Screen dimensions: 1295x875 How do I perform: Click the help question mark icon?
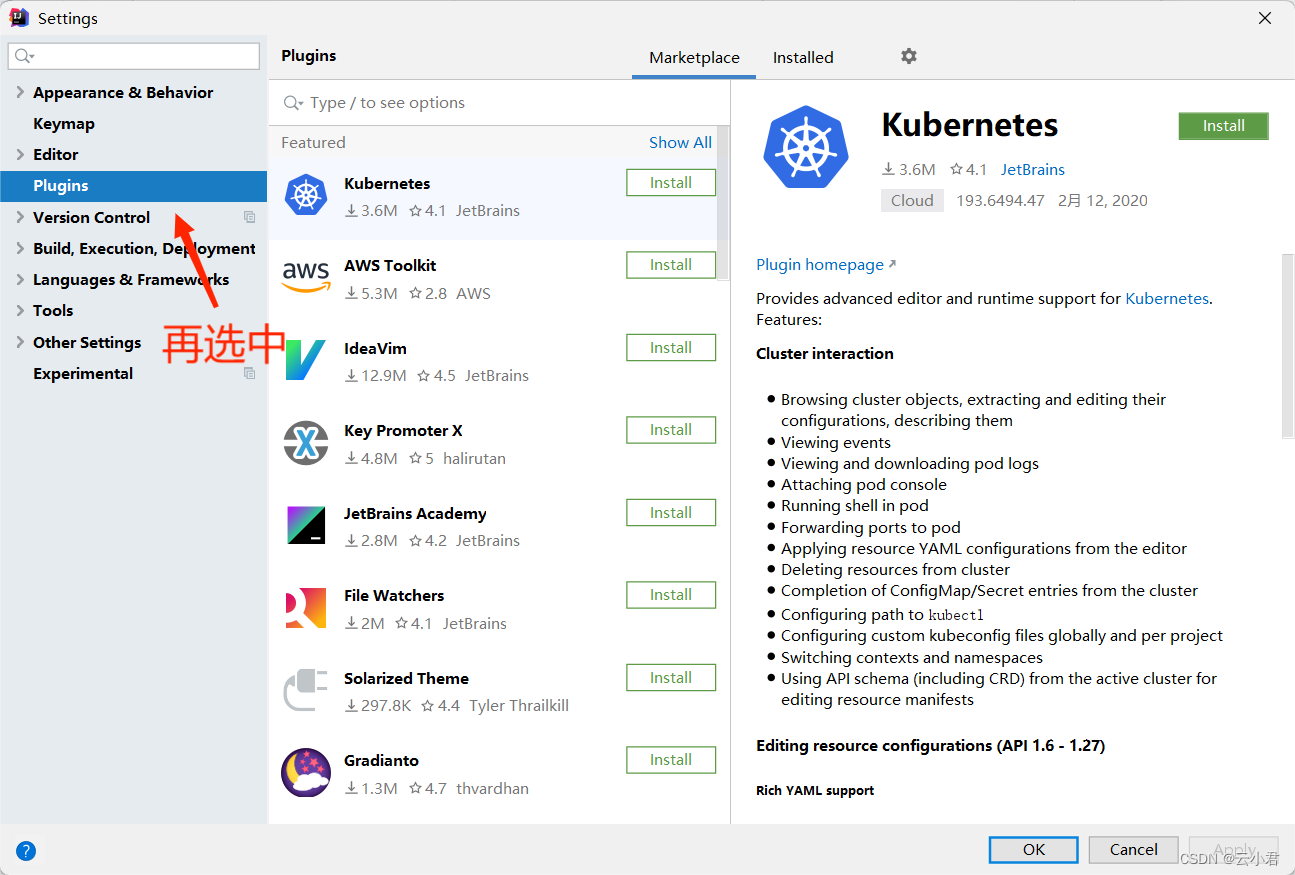(x=27, y=851)
